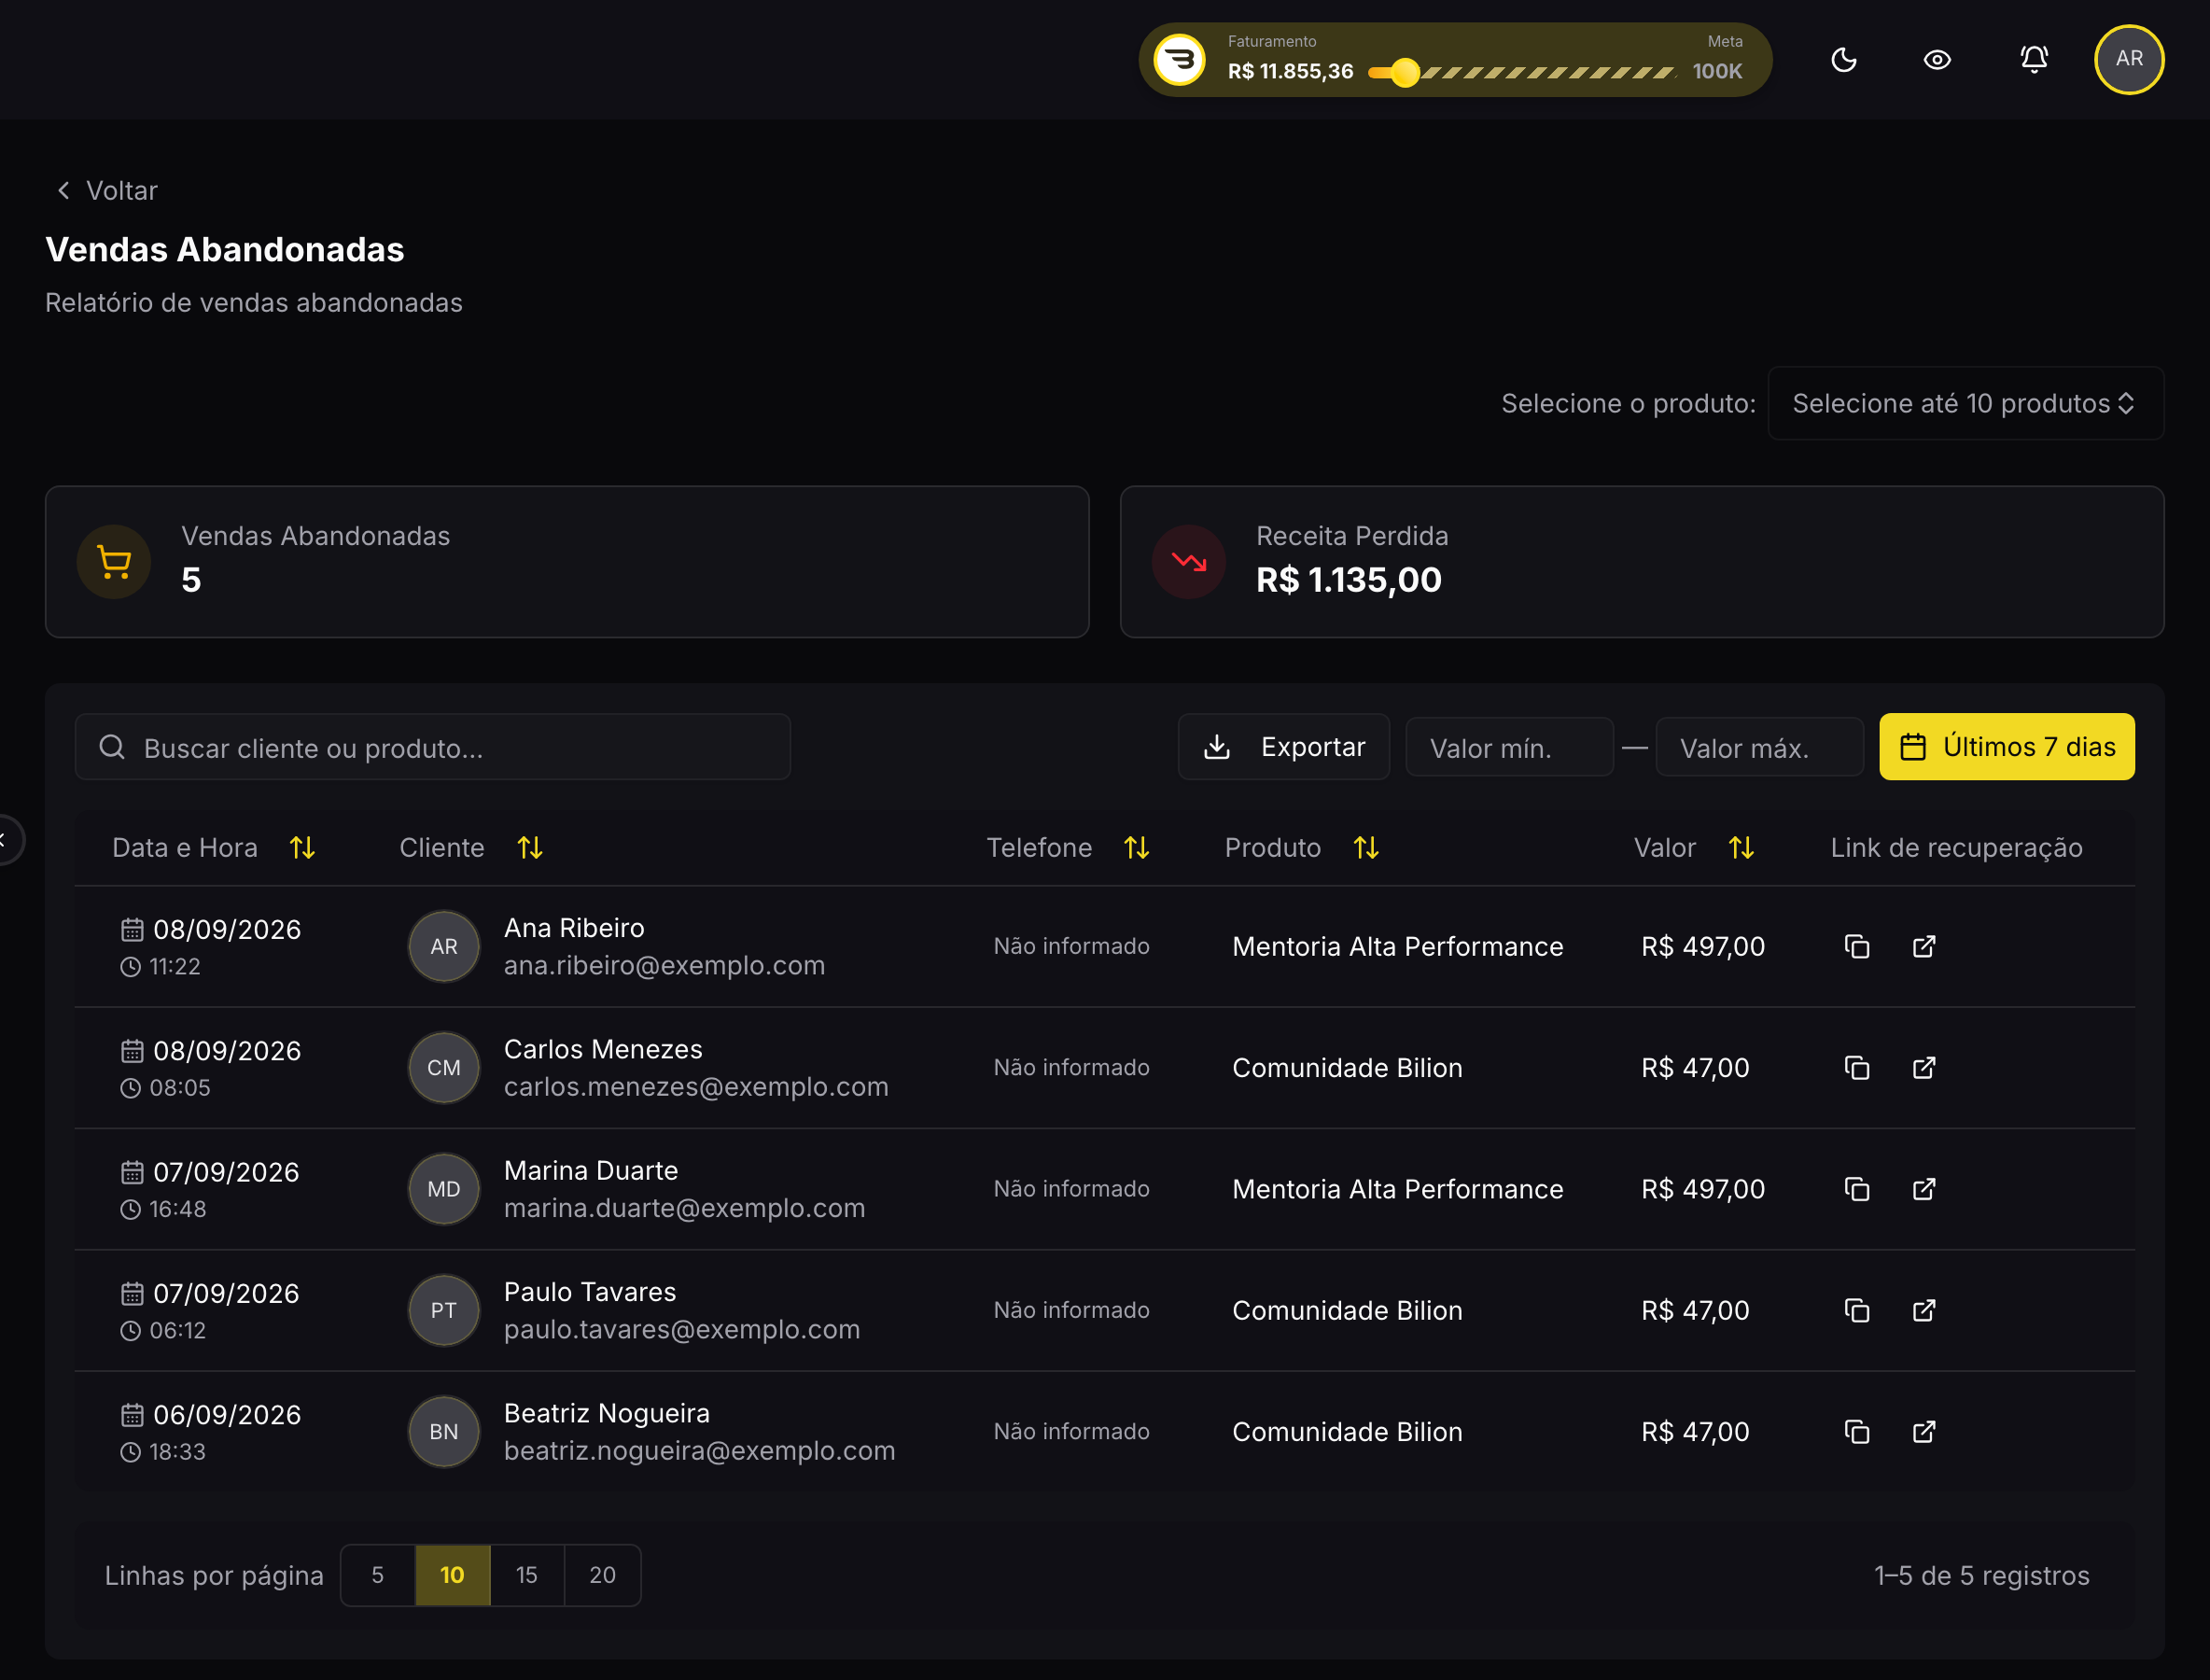Open recovery link for Marina Duarte
This screenshot has height=1680, width=2210.
click(1924, 1189)
